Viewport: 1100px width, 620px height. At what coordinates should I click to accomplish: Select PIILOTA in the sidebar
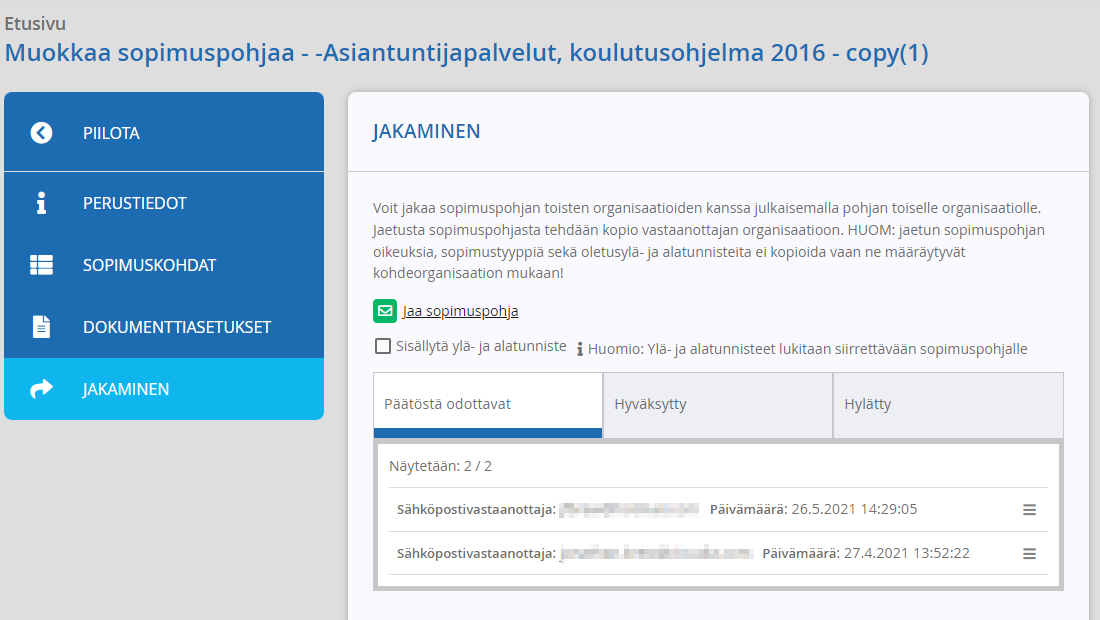(164, 132)
